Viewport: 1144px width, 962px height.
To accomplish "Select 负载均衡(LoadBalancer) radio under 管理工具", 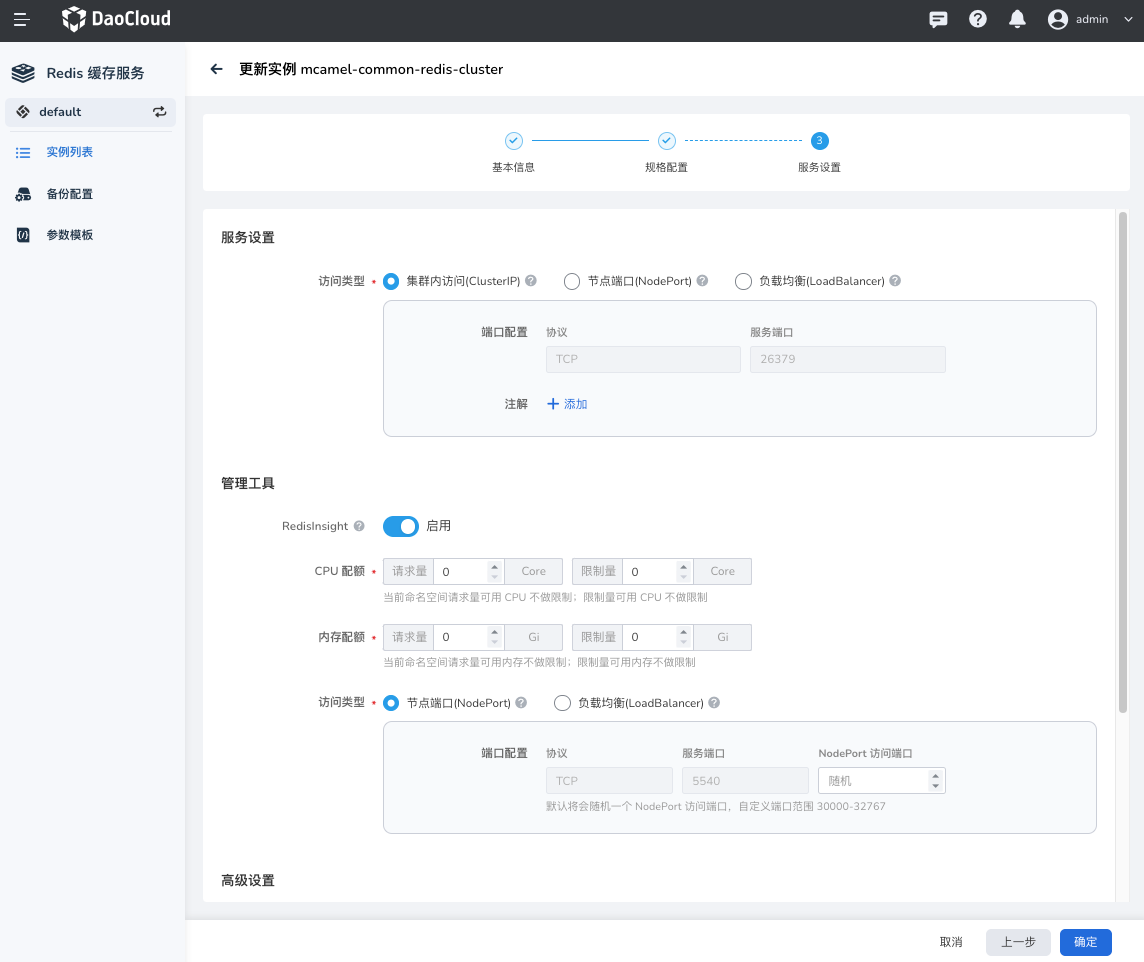I will pos(562,703).
